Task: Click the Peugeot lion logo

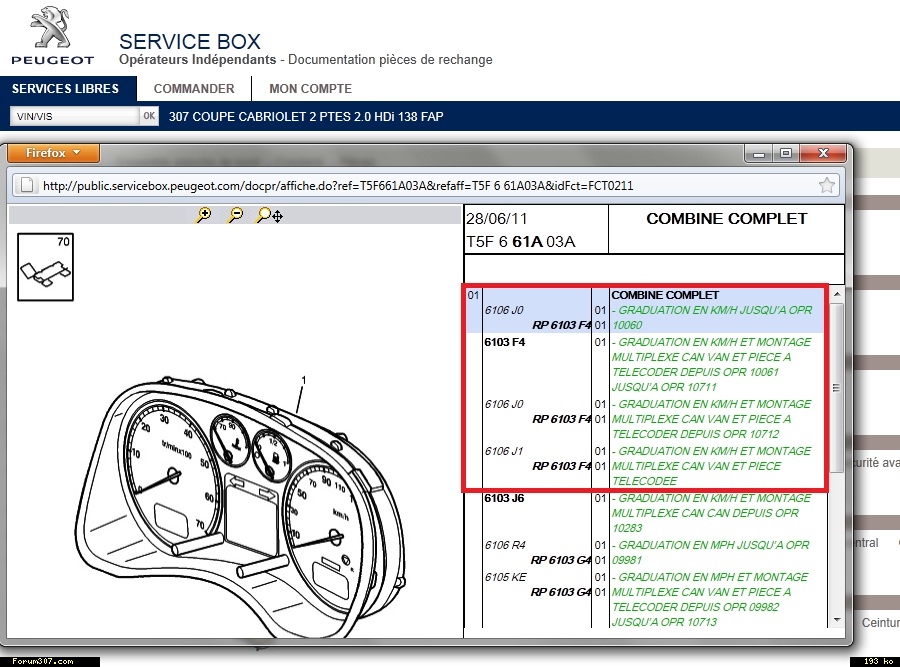Action: (x=52, y=28)
